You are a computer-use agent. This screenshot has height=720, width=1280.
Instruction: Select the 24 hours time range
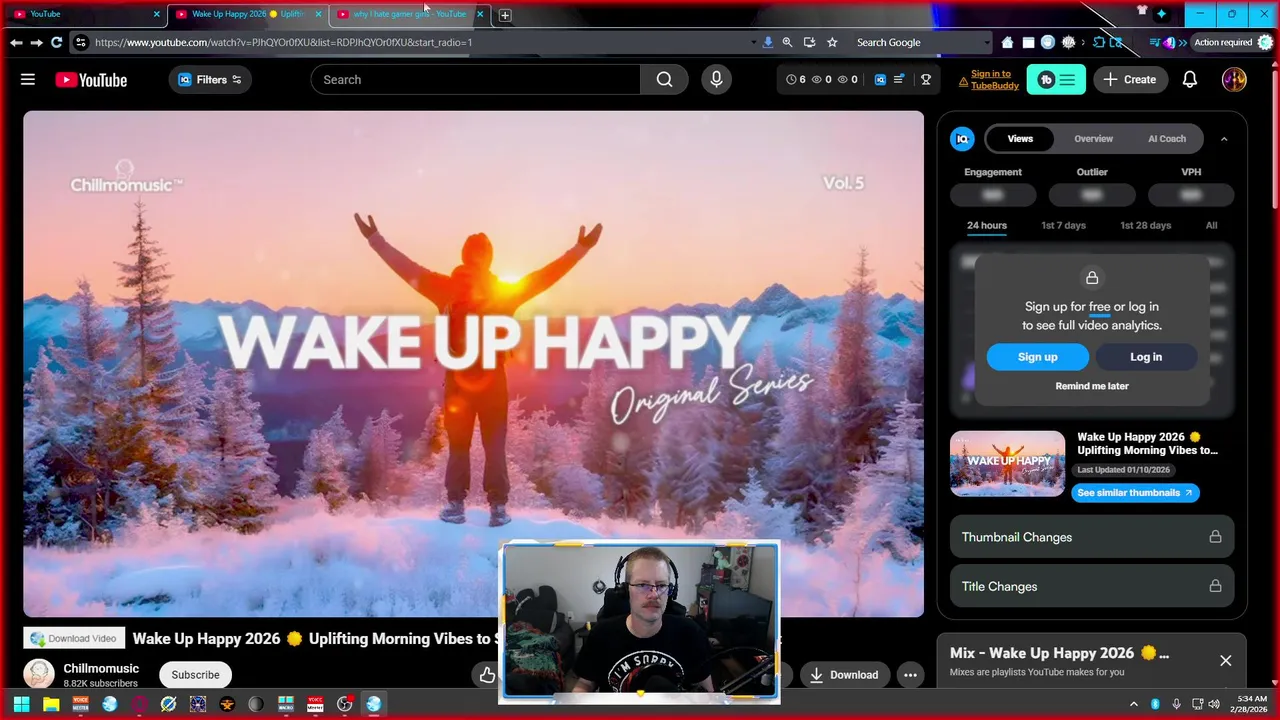click(987, 226)
